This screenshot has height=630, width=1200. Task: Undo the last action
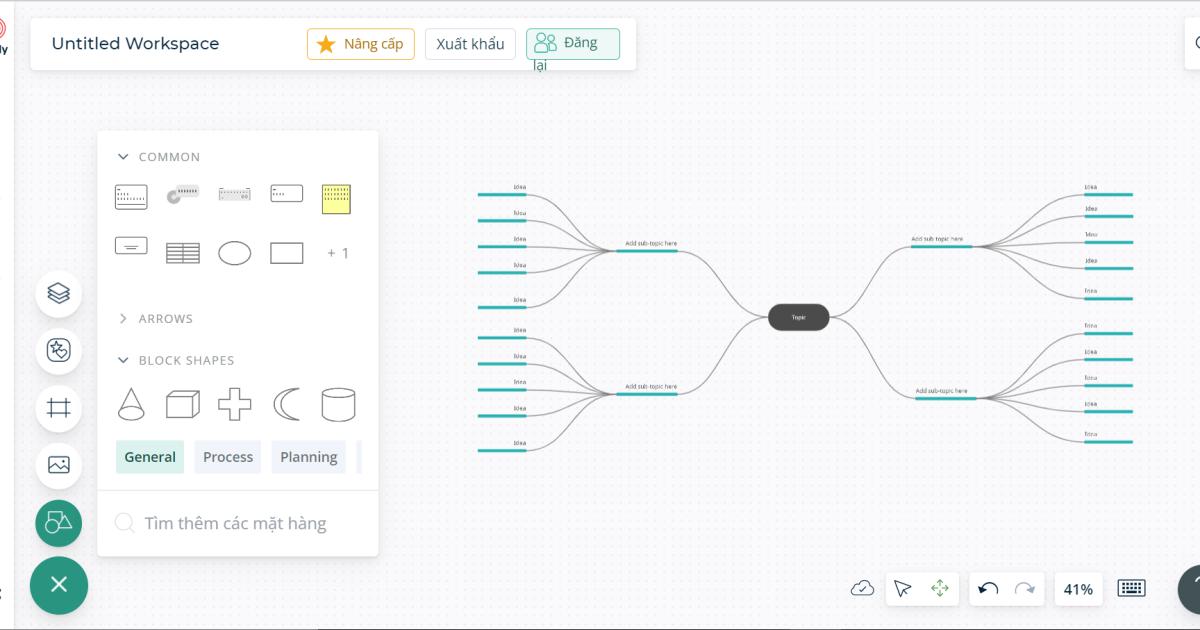pos(988,589)
